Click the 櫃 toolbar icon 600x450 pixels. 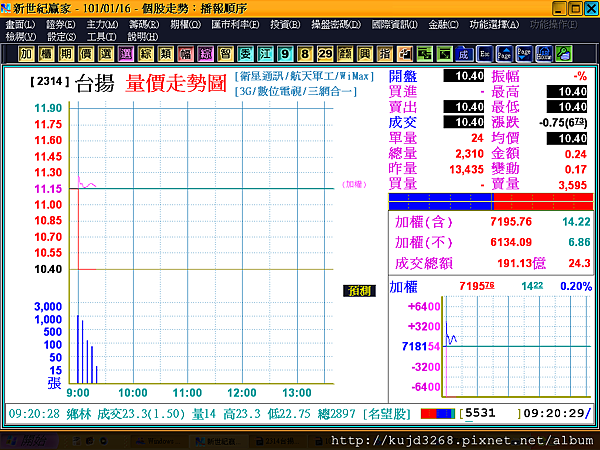click(46, 54)
